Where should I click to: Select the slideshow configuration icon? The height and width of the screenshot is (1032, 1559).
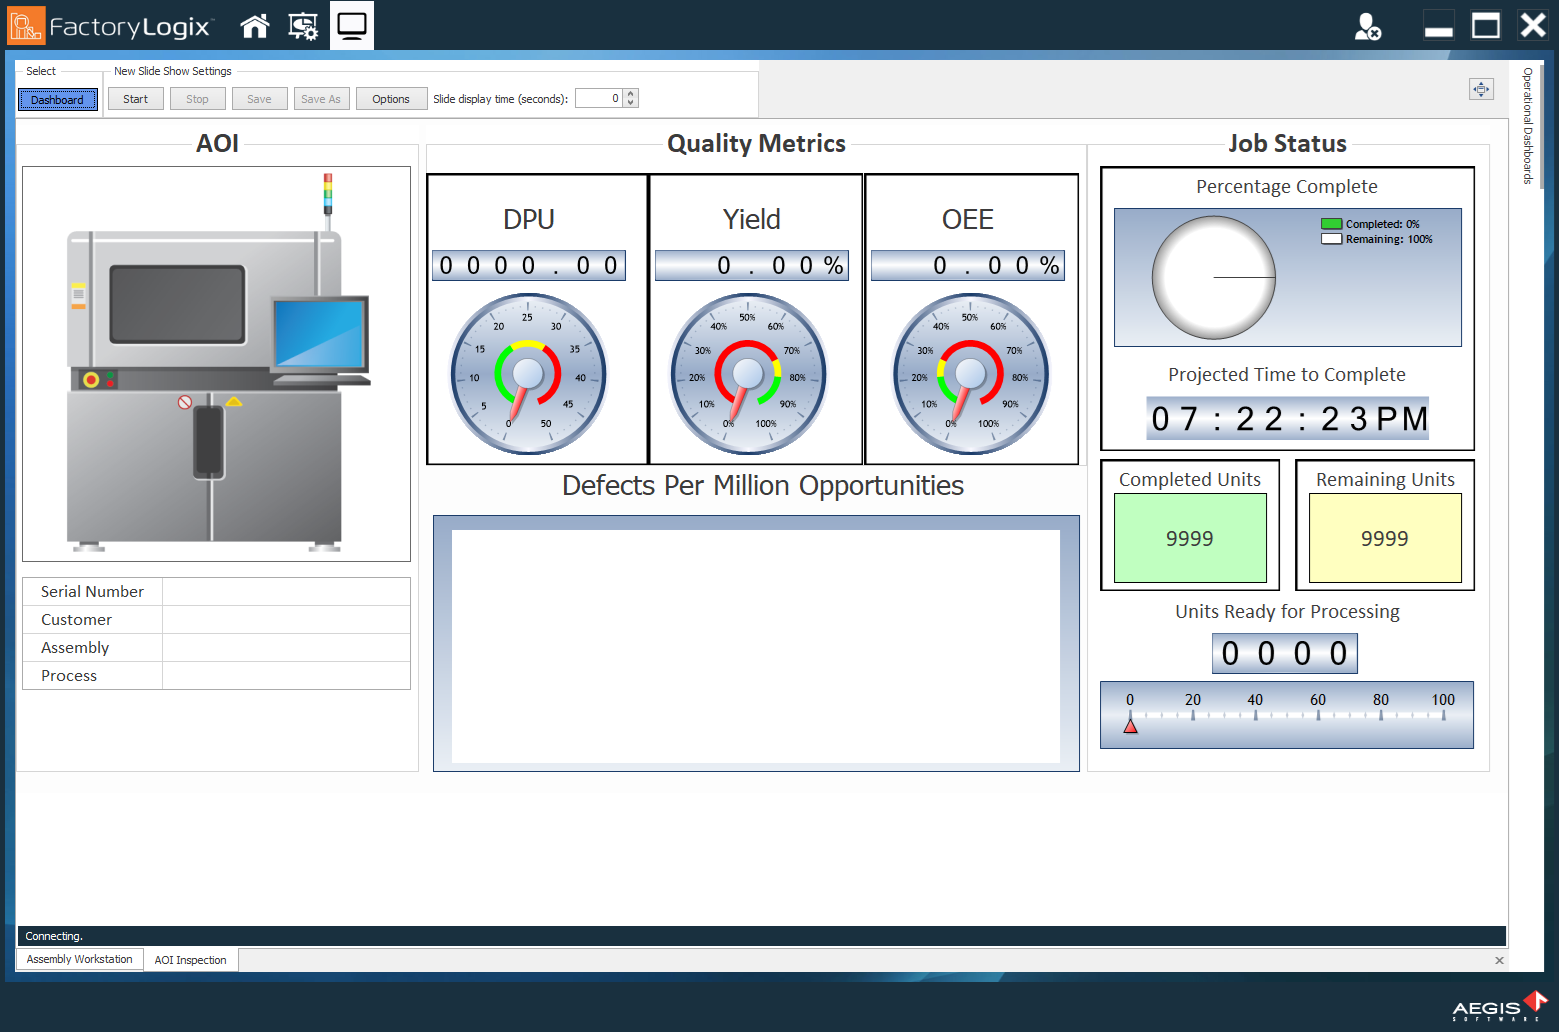[302, 25]
